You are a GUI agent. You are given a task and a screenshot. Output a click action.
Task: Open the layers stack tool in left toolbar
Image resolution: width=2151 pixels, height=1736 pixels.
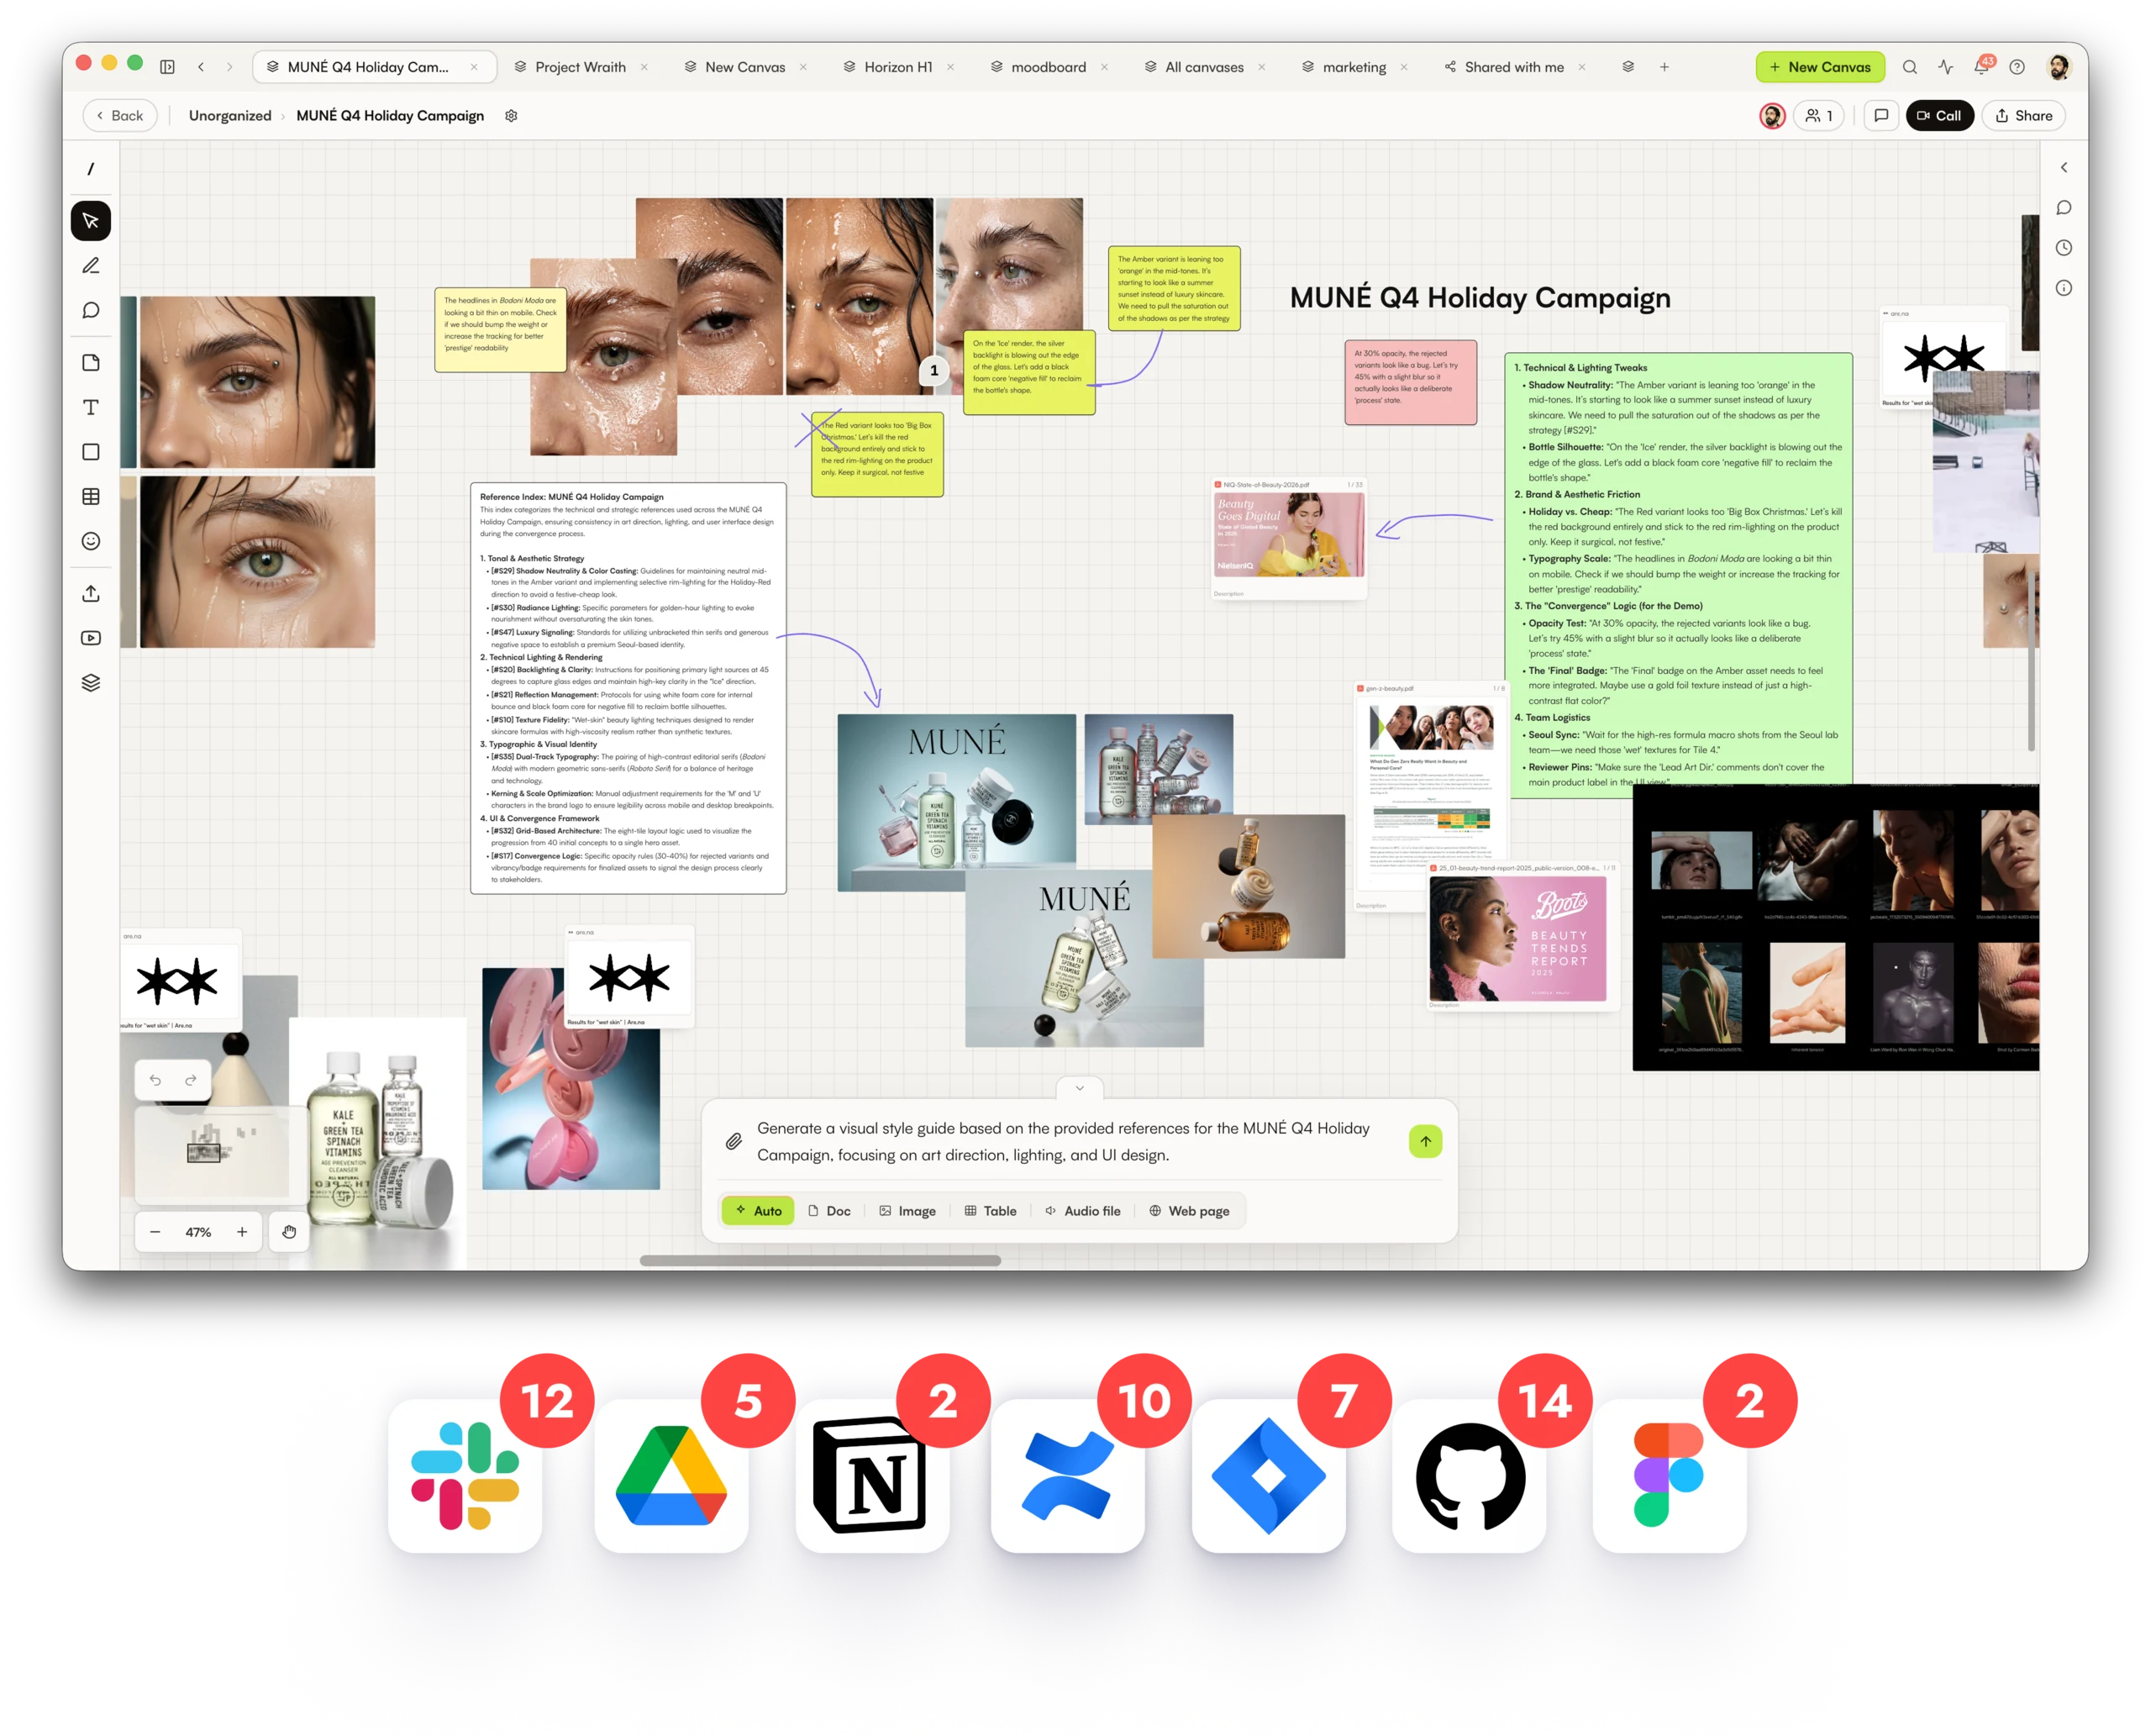tap(91, 683)
